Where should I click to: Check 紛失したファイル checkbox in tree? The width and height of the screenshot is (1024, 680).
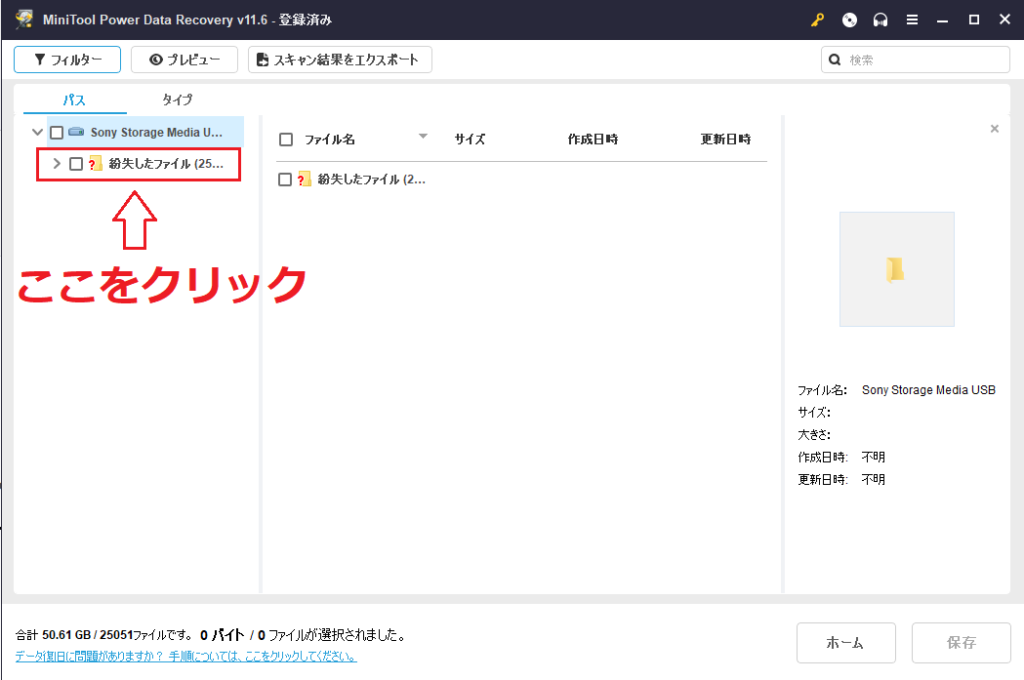pos(76,164)
